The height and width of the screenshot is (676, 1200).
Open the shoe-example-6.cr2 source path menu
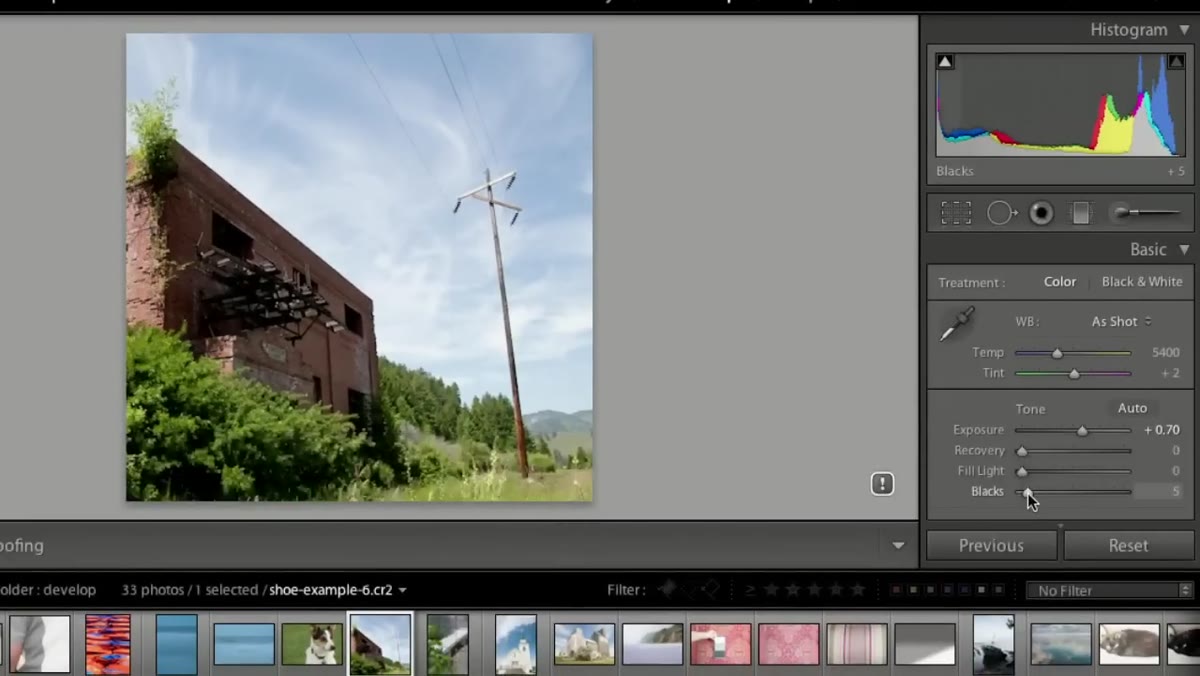pos(338,590)
